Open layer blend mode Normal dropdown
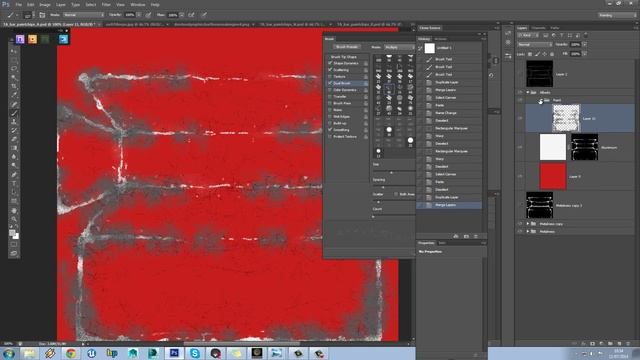The height and width of the screenshot is (360, 640). click(x=535, y=44)
